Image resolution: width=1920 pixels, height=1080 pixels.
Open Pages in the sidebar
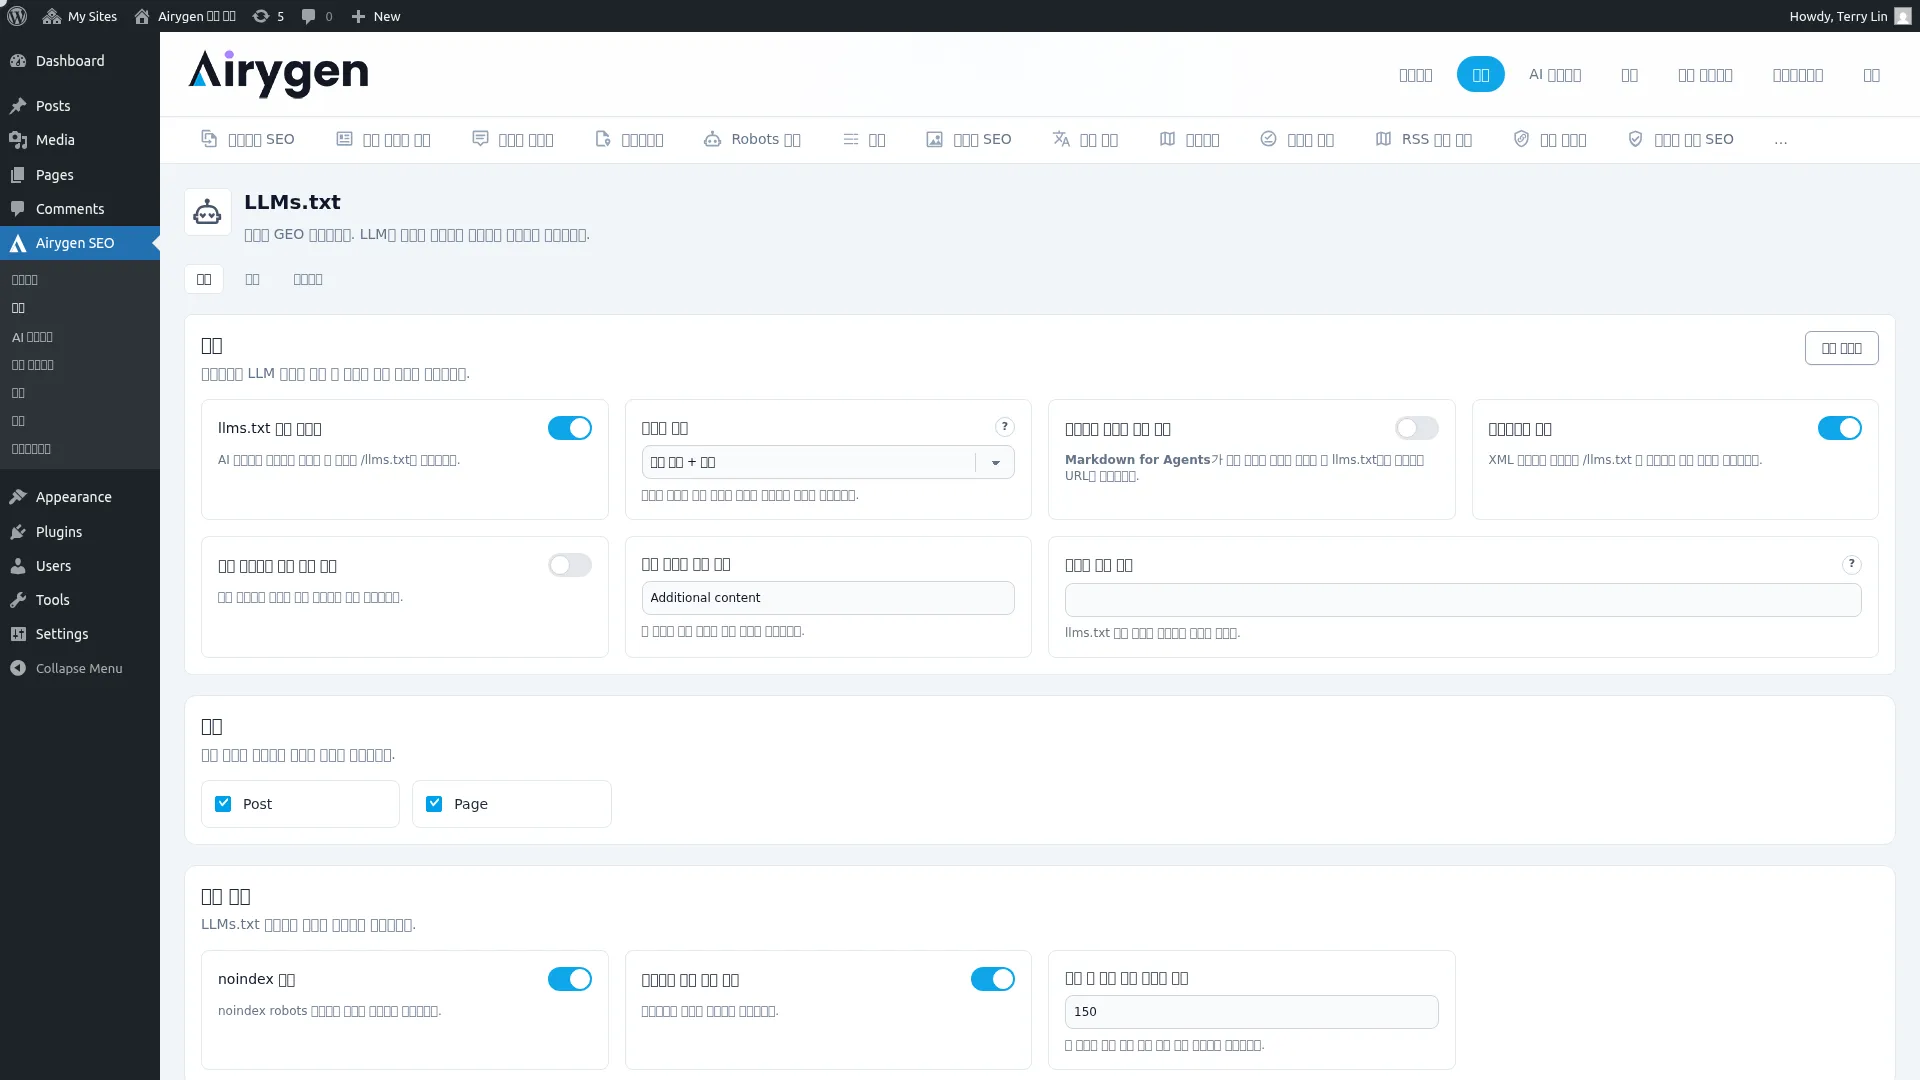80,175
